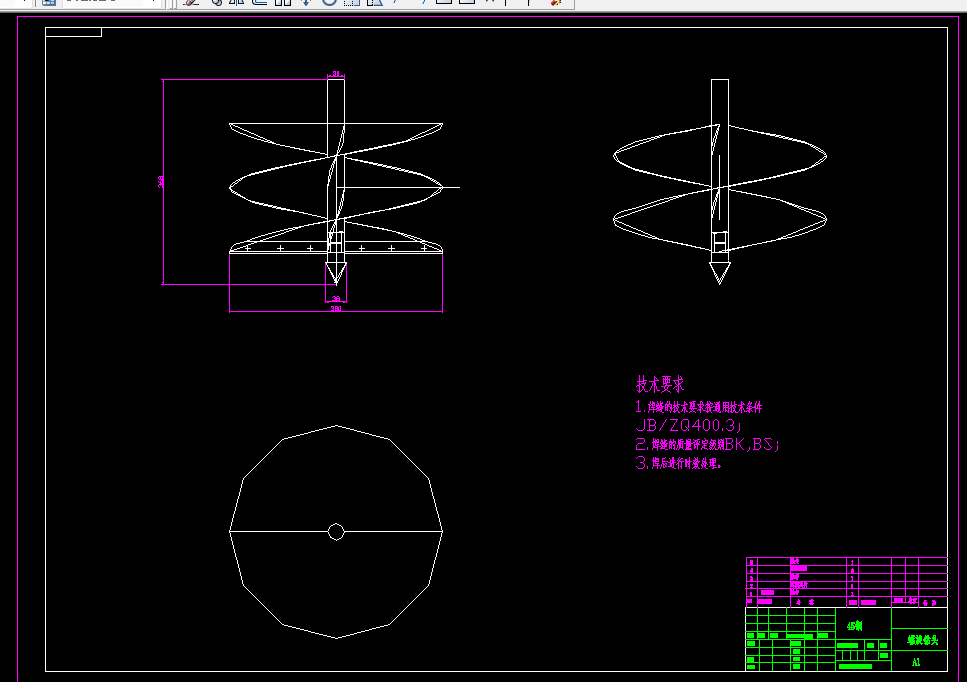The image size is (967, 682).
Task: Select the 技术要求 heading text
Action: (660, 384)
